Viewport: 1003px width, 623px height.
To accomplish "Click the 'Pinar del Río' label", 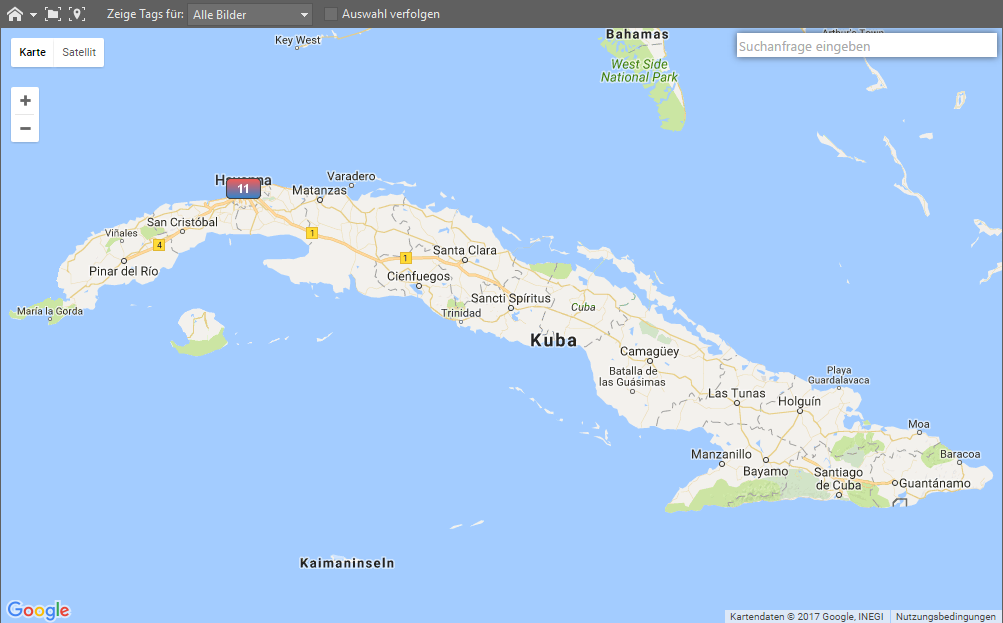I will (123, 271).
